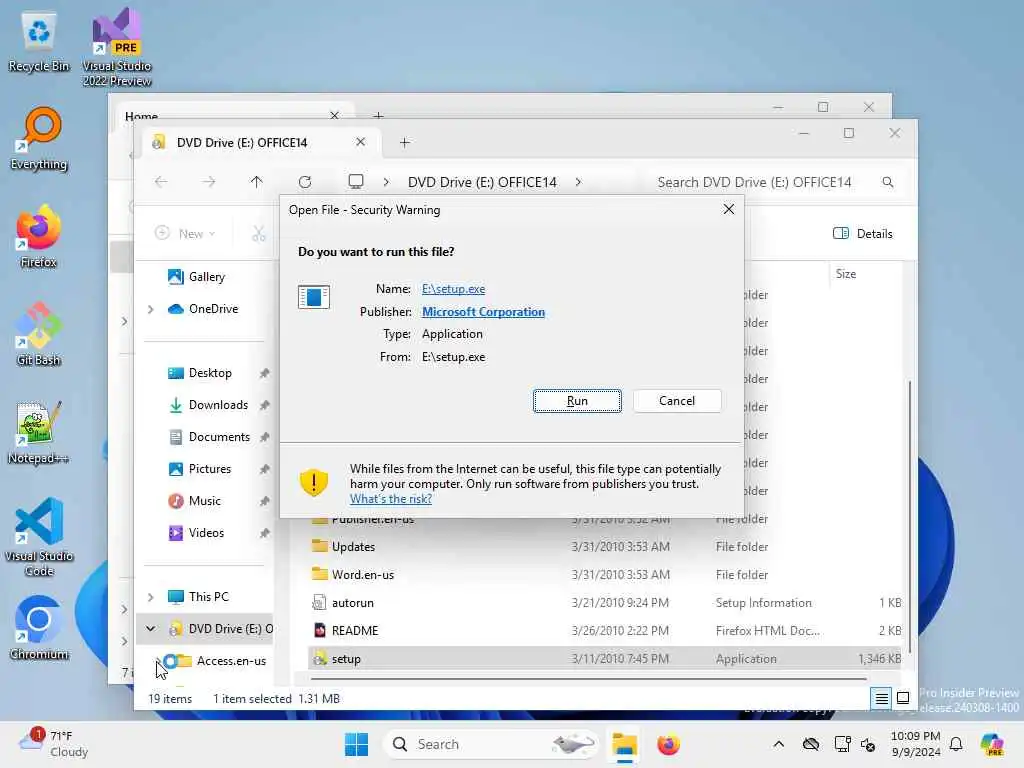
Task: Click the Cut scissors icon
Action: click(x=259, y=233)
